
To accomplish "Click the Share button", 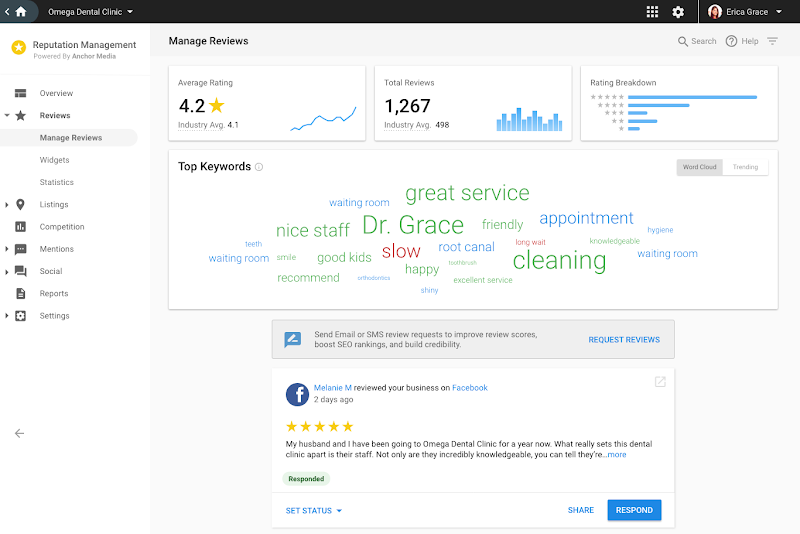I will [x=581, y=510].
